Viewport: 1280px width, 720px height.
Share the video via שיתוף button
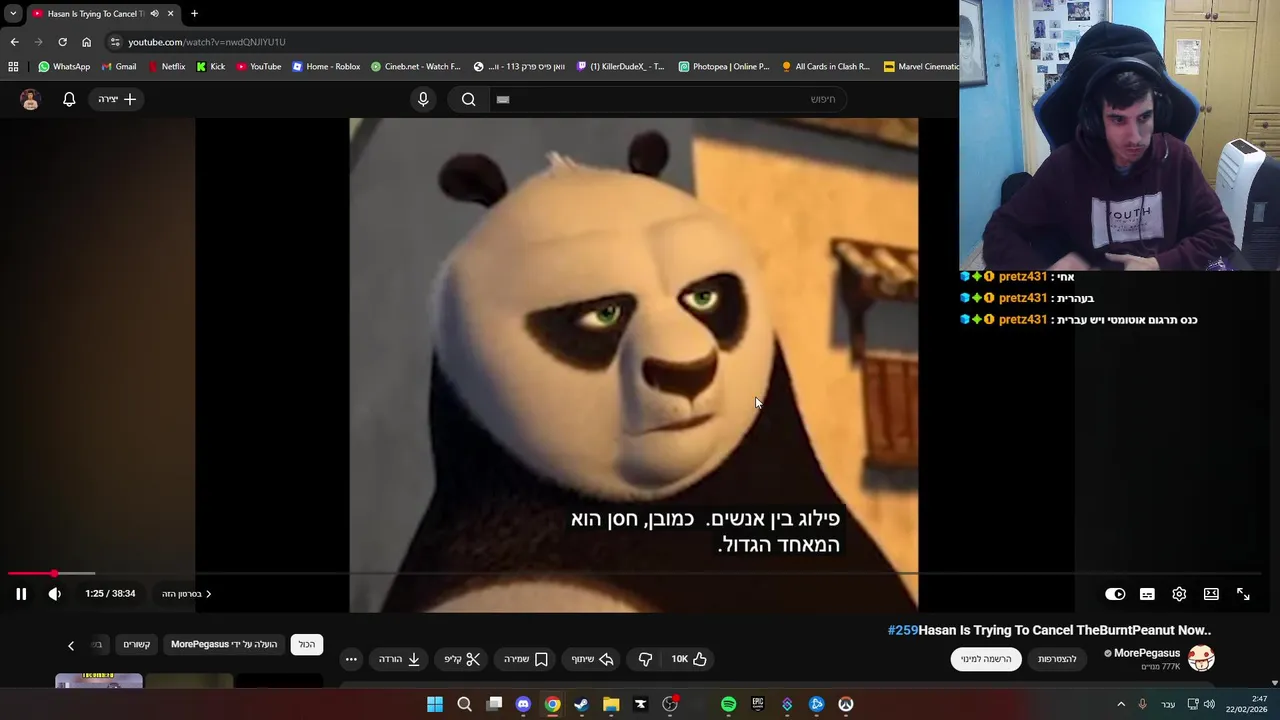[592, 659]
